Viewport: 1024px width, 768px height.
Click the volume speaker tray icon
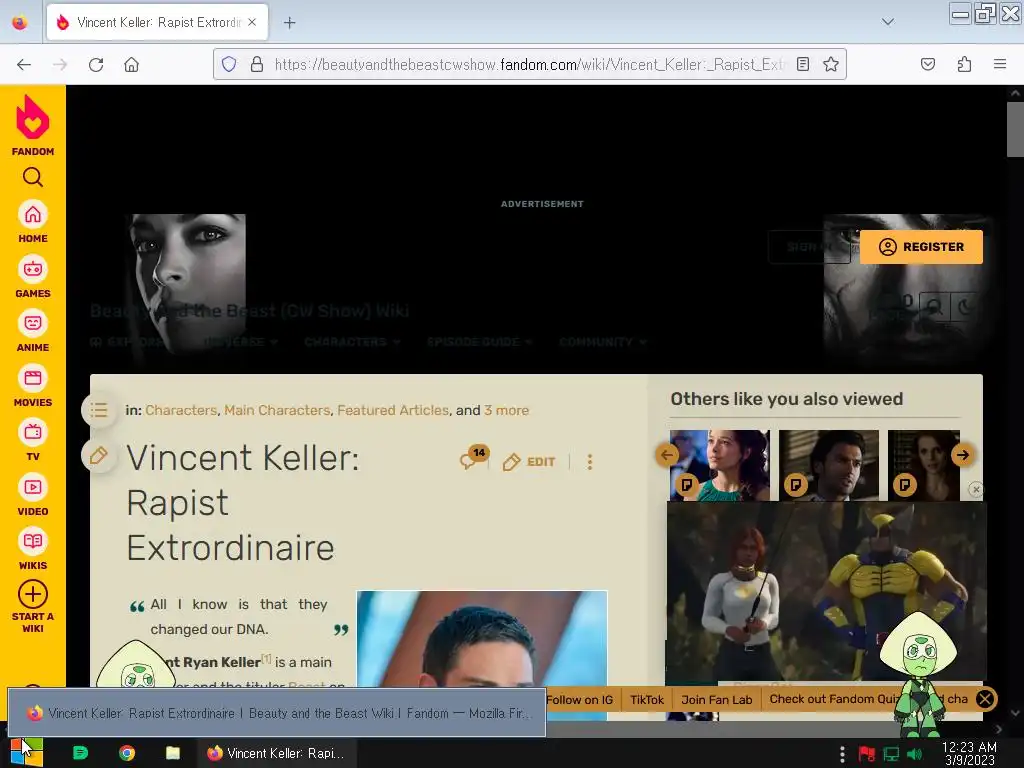(x=916, y=754)
